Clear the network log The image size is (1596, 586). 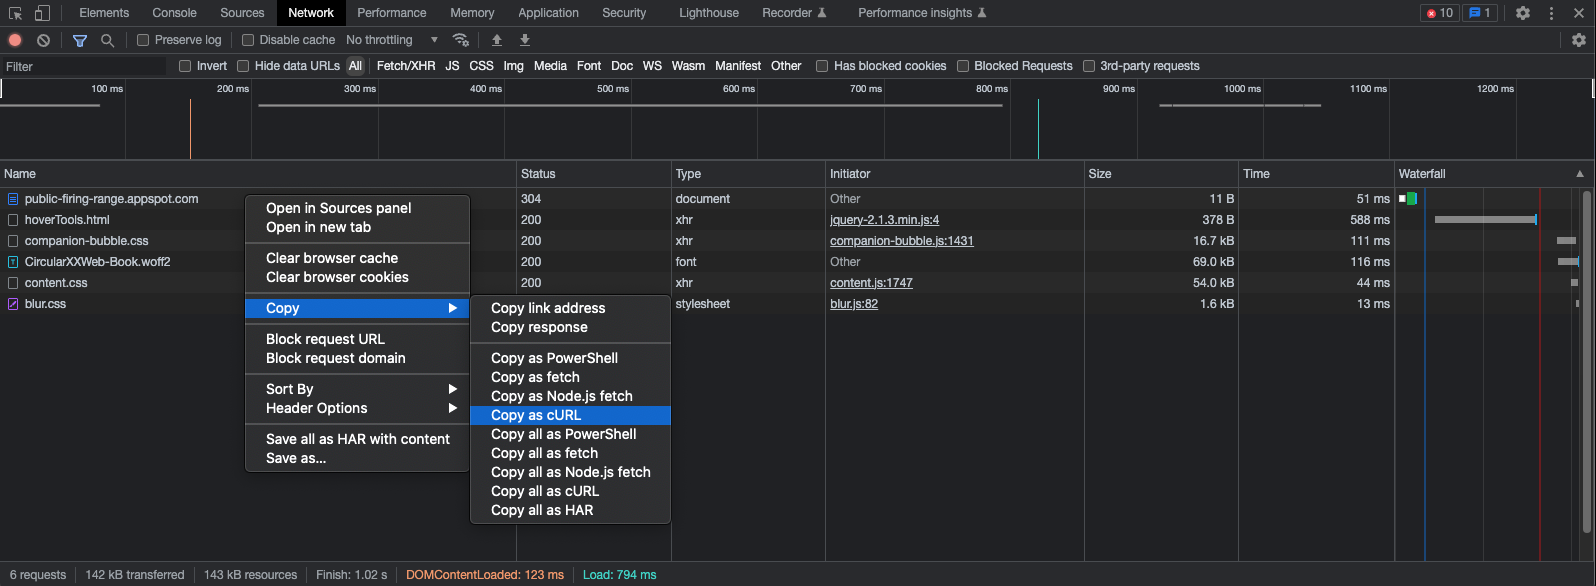43,40
